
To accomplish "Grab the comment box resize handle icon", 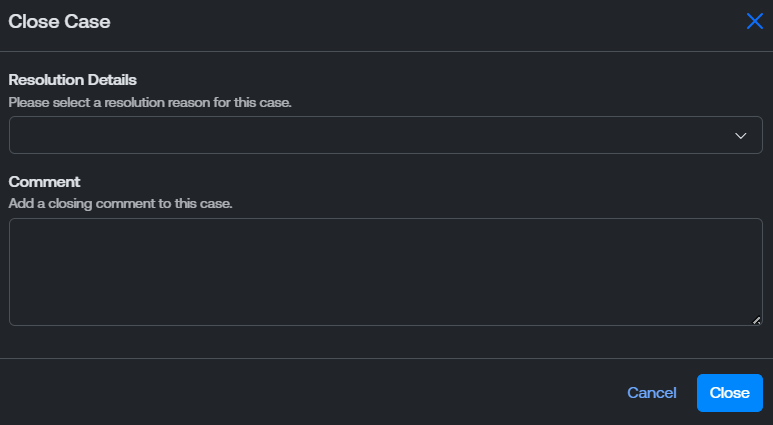I will [x=756, y=320].
